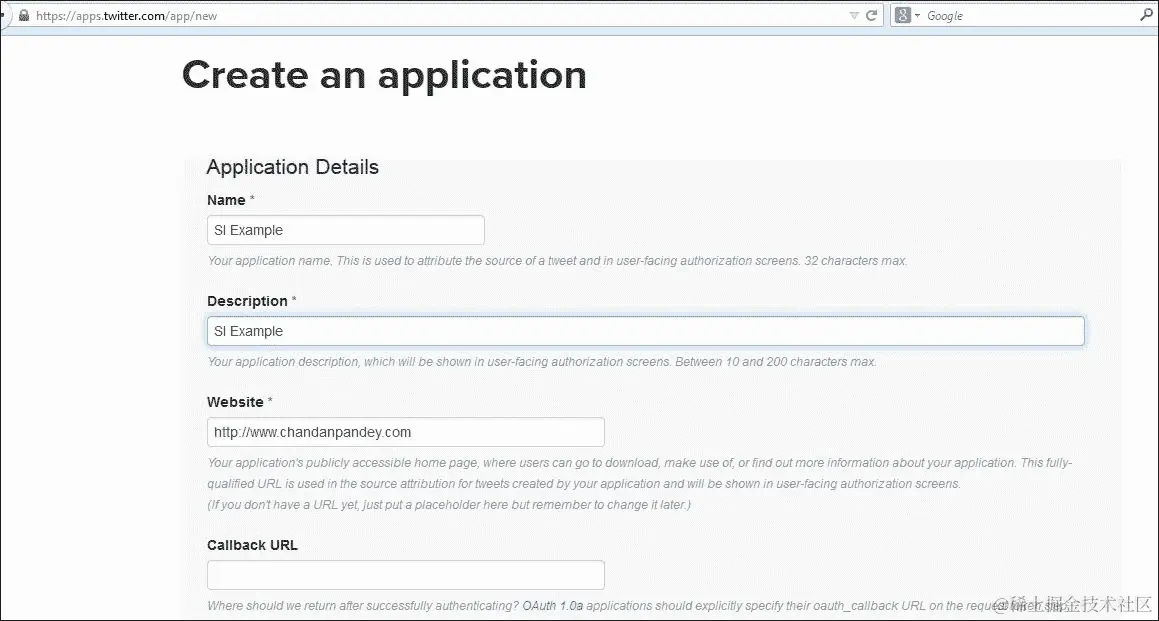Click the reload page icon
The height and width of the screenshot is (621, 1159).
(x=871, y=15)
